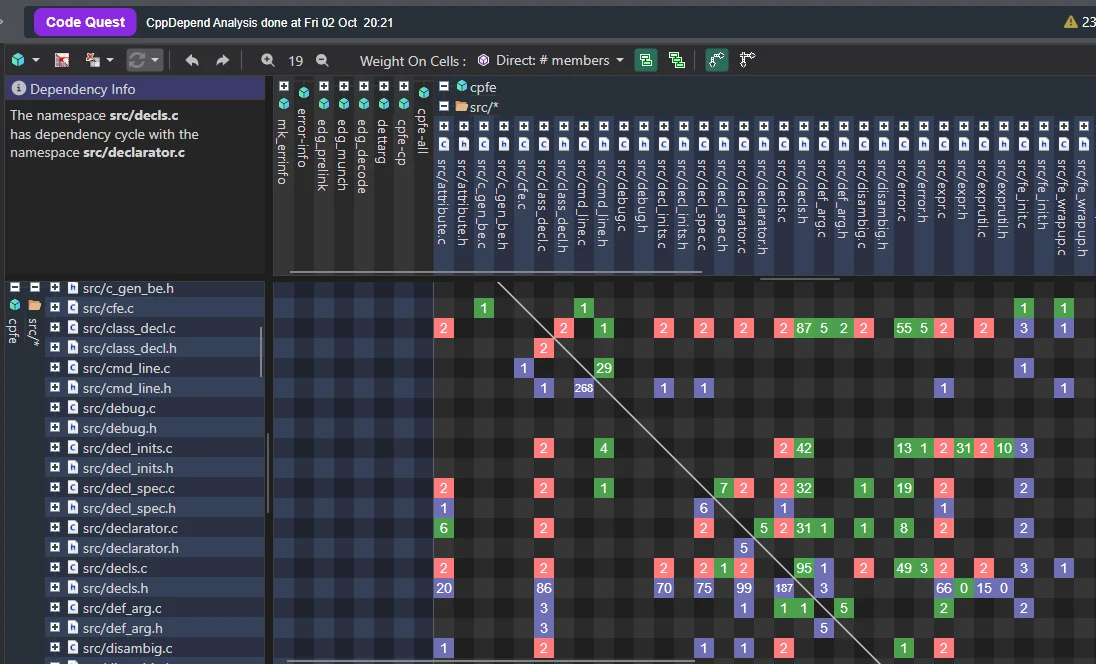Select the src/c_gen_be.h row
Image resolution: width=1096 pixels, height=664 pixels.
pyautogui.click(x=155, y=288)
